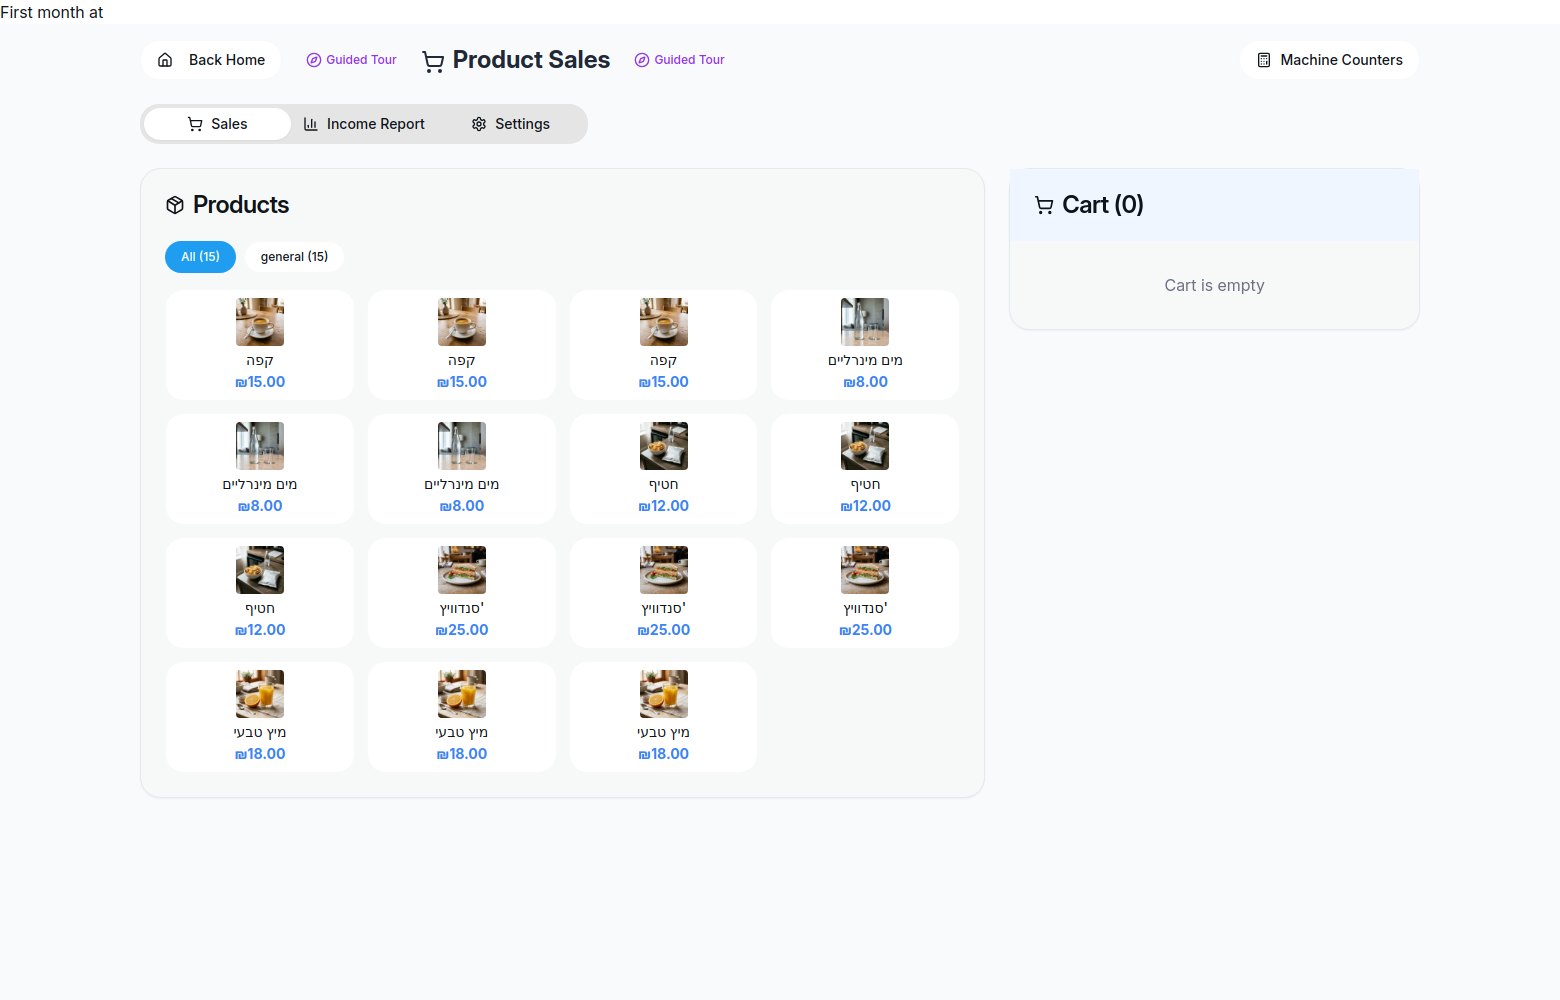Choose the rightmost מיץ טבעי juice card

pyautogui.click(x=664, y=717)
